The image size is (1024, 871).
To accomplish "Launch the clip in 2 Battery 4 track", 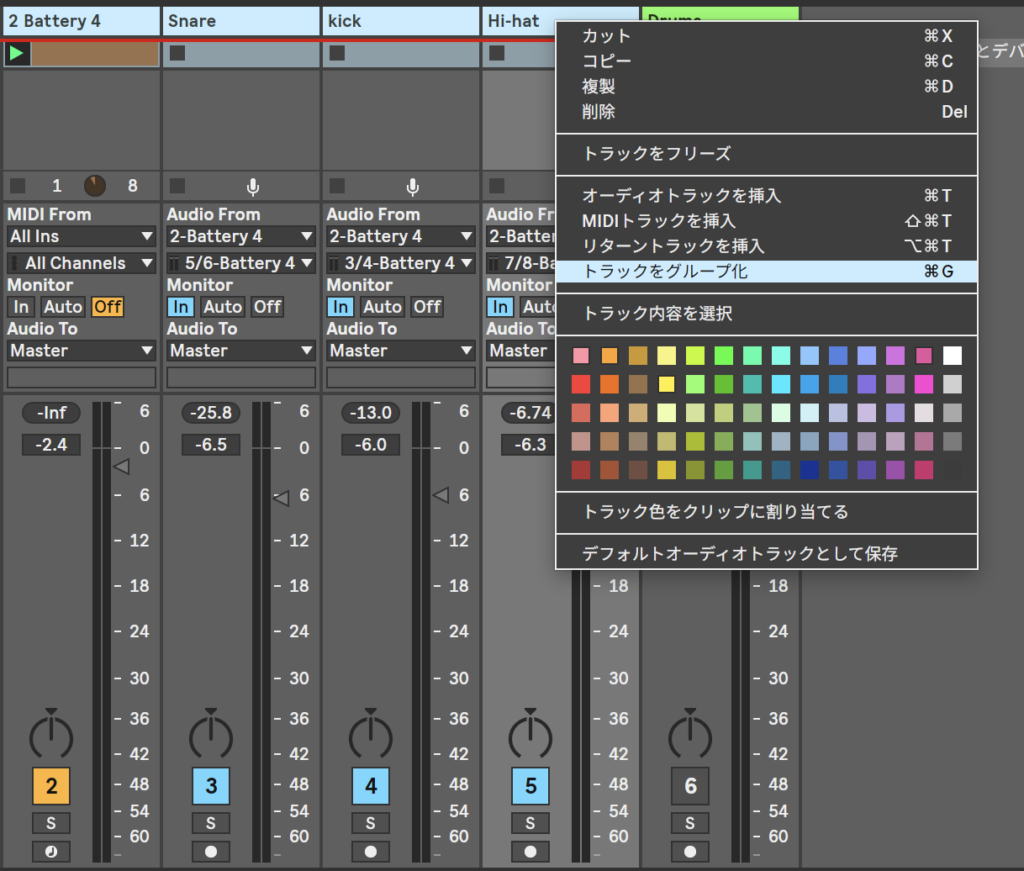I will [x=17, y=53].
